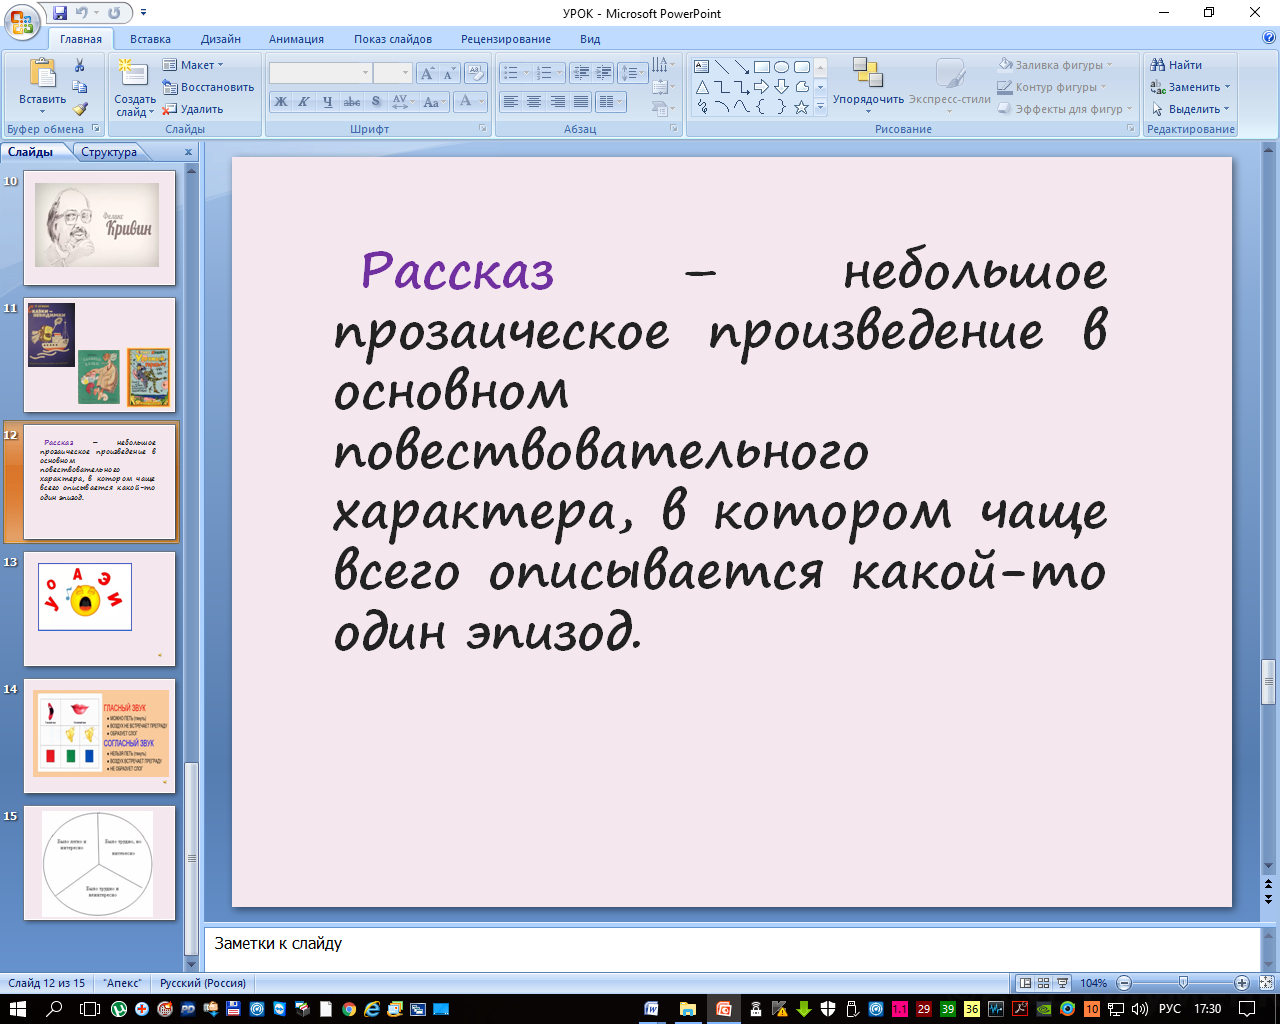Viewport: 1280px width, 1024px height.
Task: Click the fit slide to window icon
Action: tap(1266, 983)
